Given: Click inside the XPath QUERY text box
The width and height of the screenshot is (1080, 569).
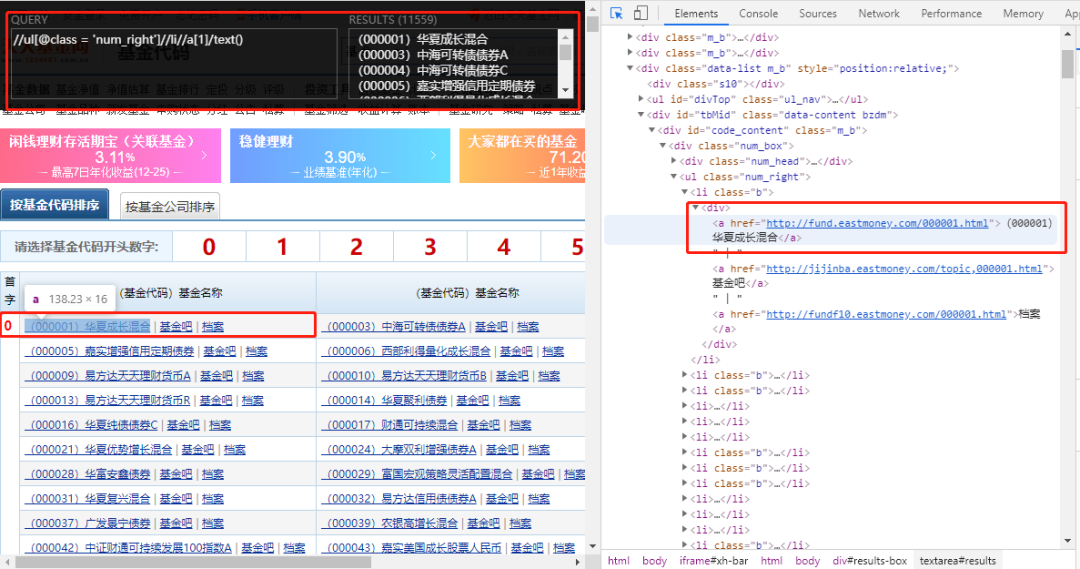Looking at the screenshot, I should [x=174, y=63].
